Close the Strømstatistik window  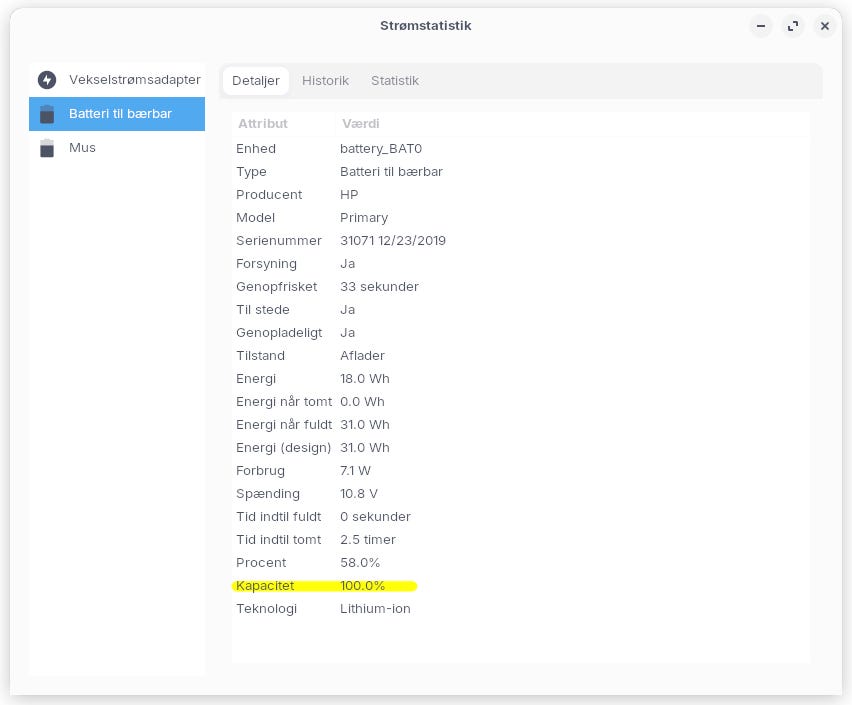click(824, 26)
